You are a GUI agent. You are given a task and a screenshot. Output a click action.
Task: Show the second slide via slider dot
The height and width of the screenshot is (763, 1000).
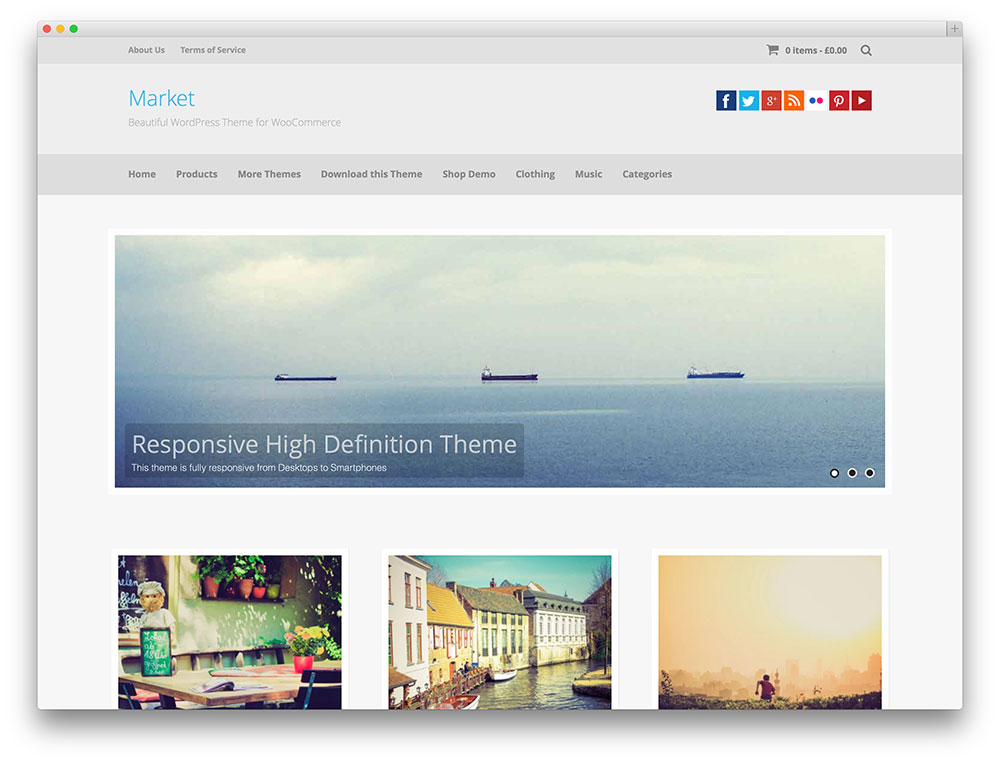tap(852, 473)
